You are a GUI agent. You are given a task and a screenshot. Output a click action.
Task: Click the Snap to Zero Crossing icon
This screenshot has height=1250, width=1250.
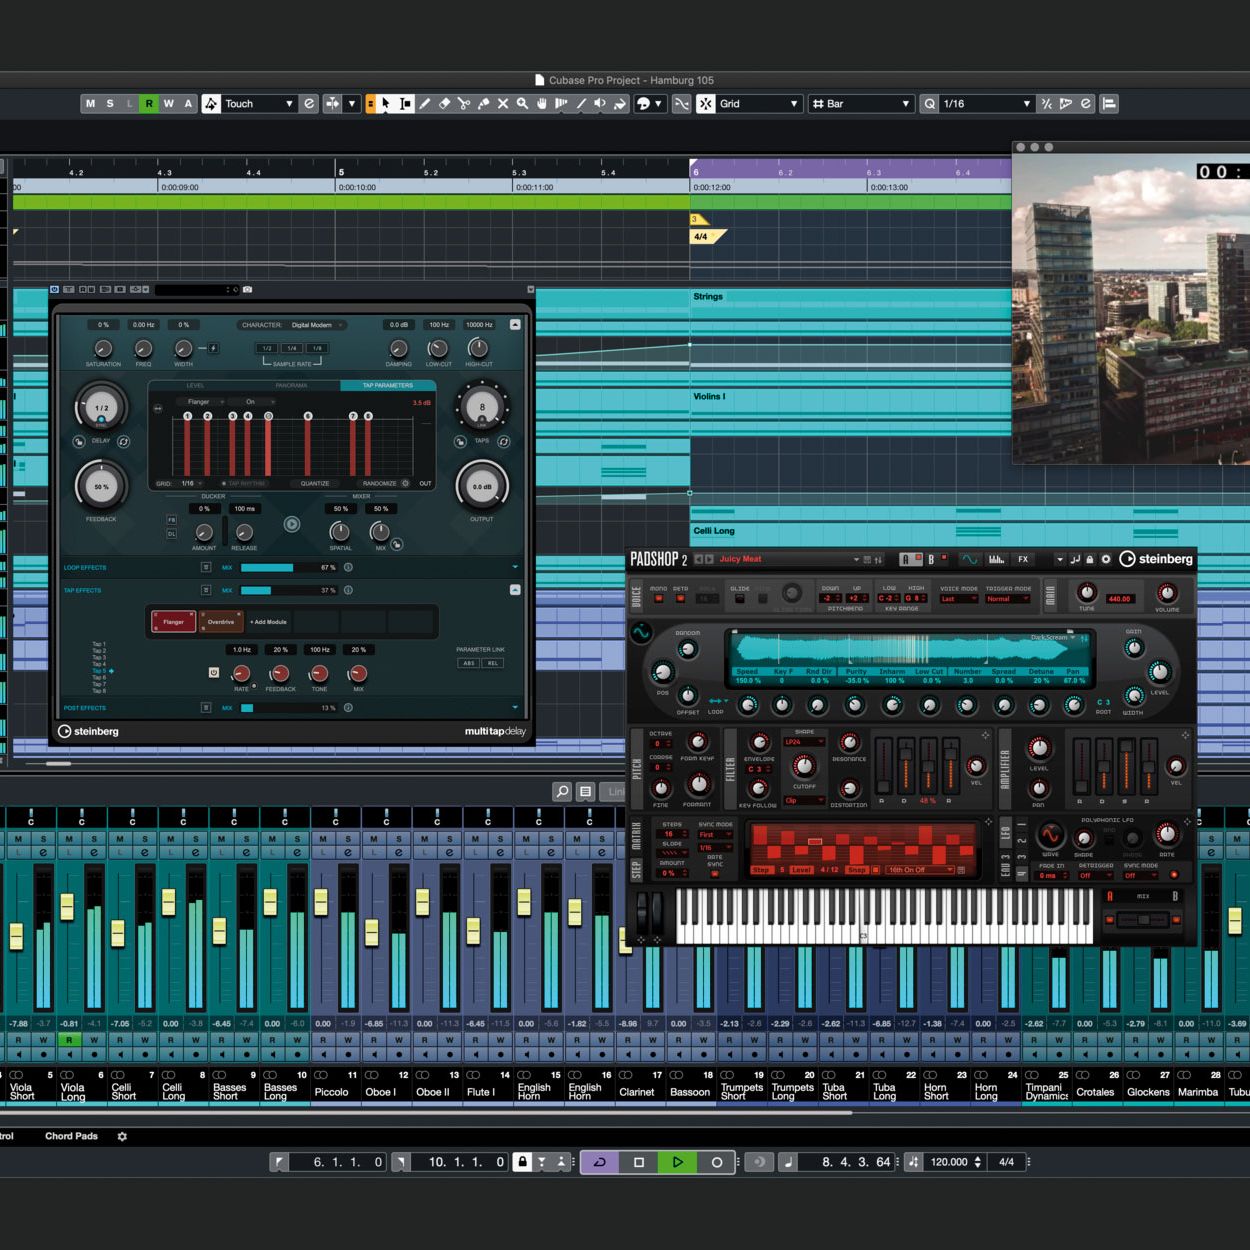681,104
